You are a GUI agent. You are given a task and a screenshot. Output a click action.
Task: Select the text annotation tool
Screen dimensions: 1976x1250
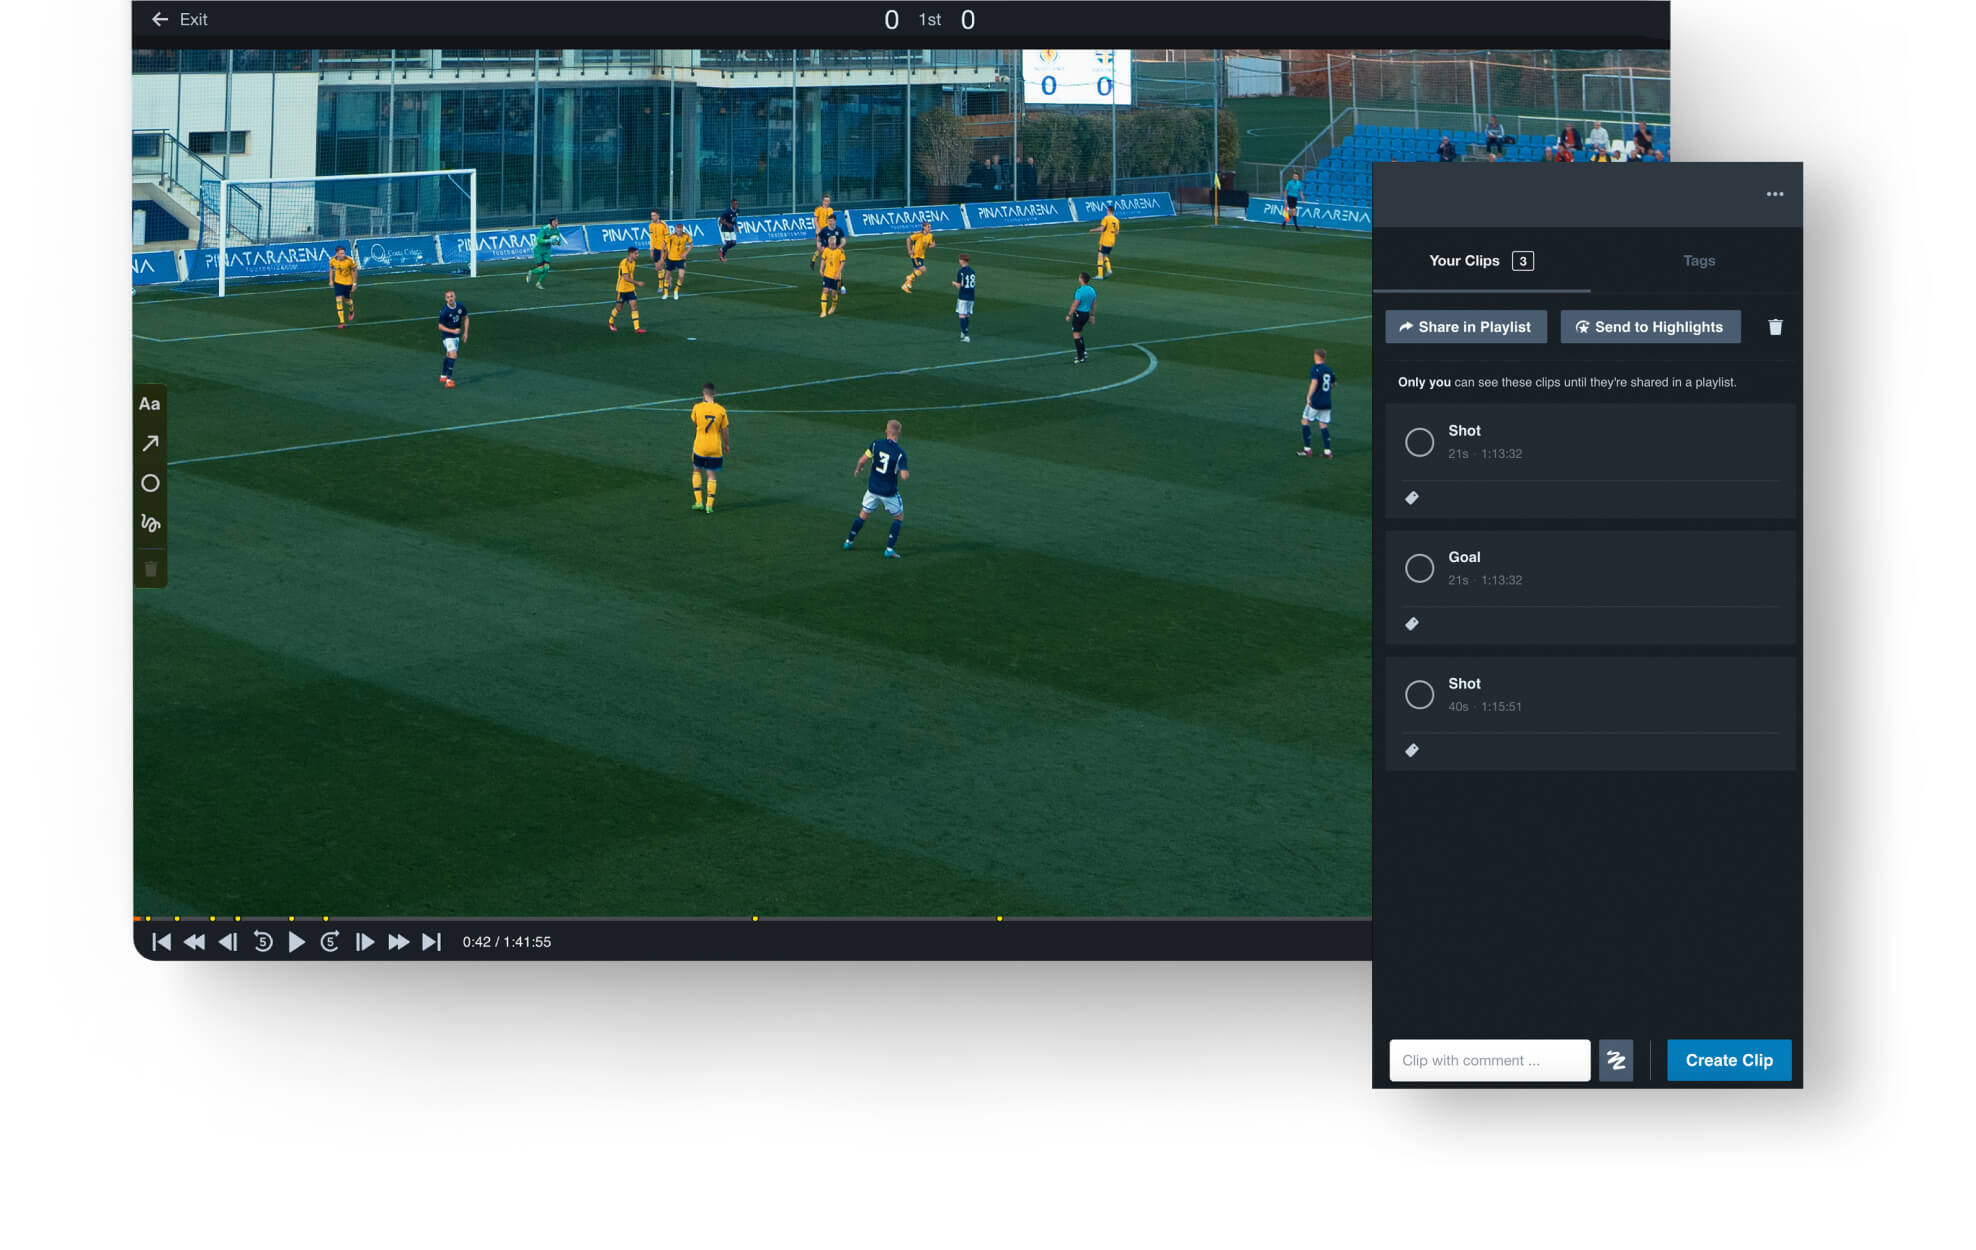coord(150,404)
